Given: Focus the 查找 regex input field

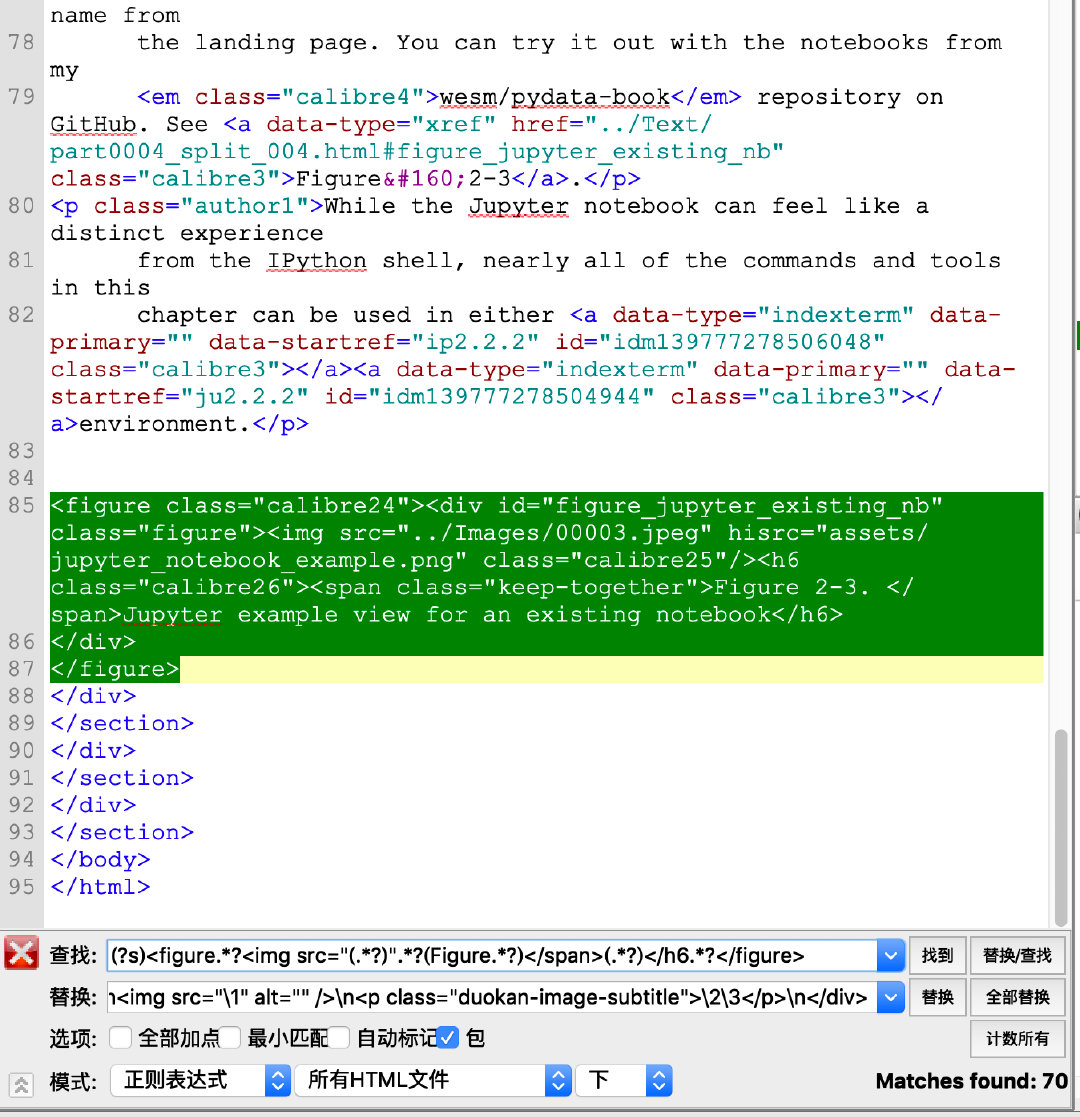Looking at the screenshot, I should [x=492, y=955].
